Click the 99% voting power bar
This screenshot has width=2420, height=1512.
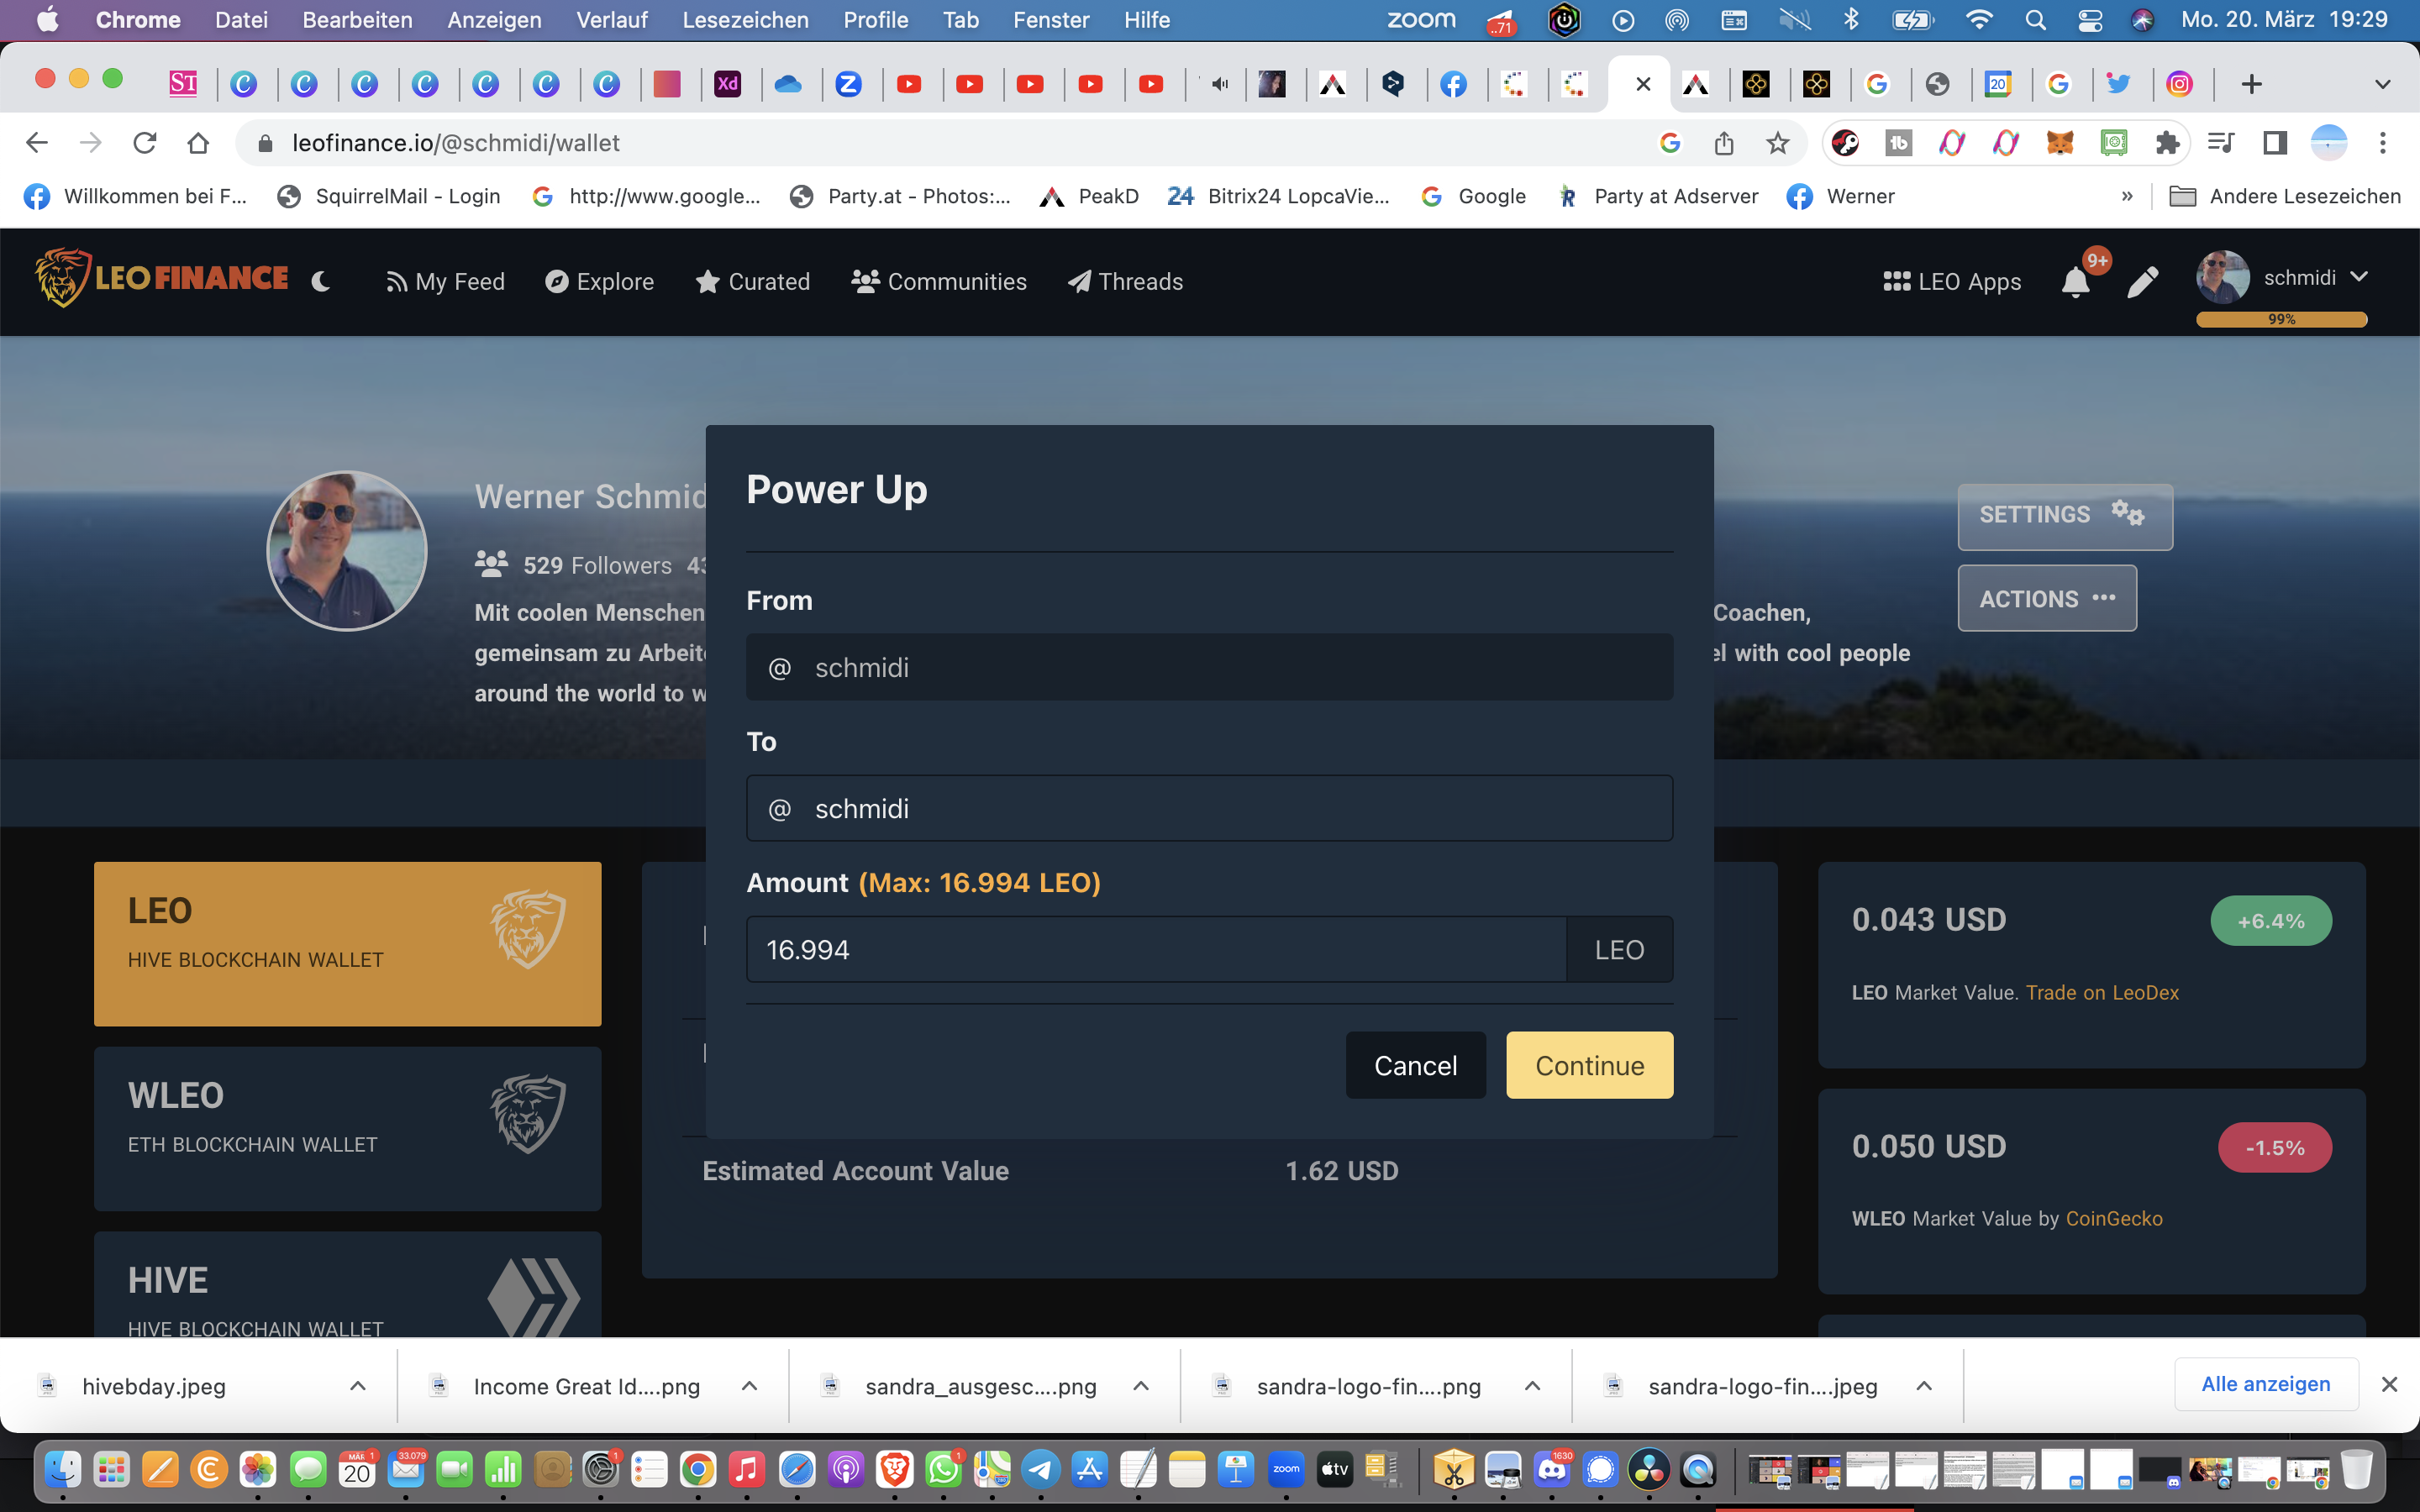point(2281,320)
